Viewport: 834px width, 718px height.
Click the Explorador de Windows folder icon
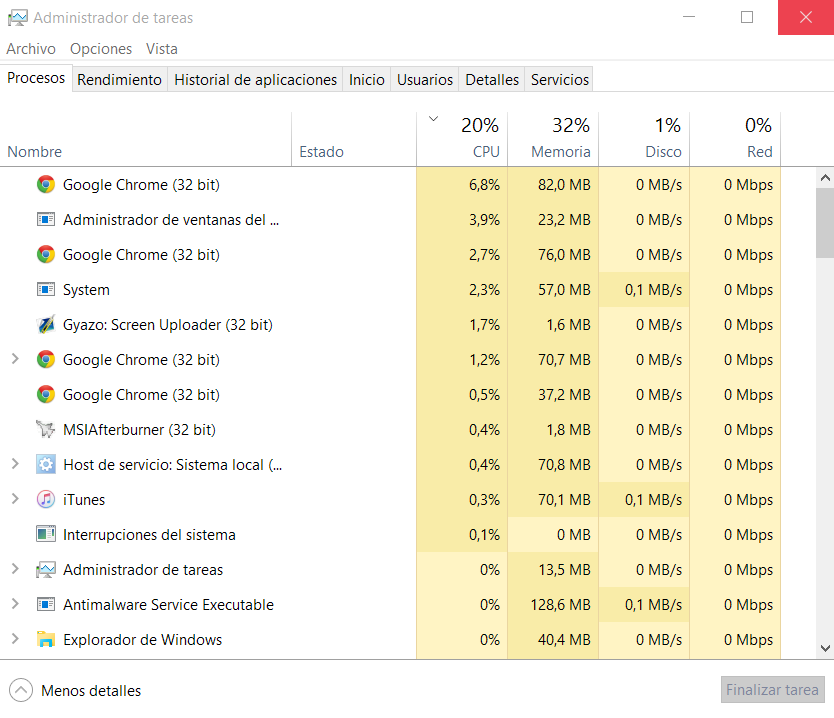tap(46, 639)
